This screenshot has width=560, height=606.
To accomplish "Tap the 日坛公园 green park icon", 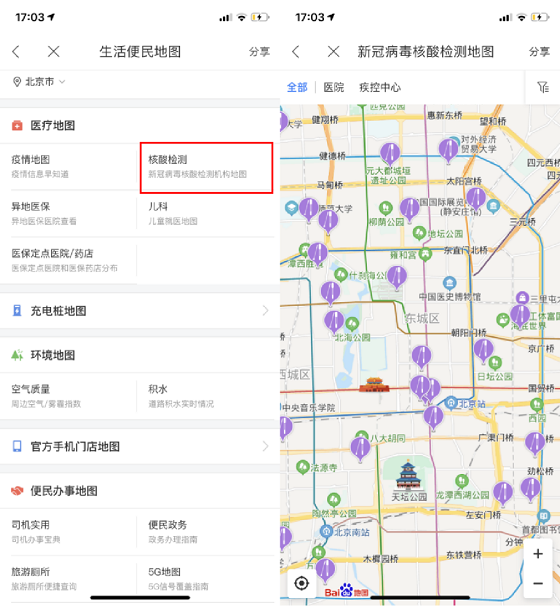I will point(495,363).
